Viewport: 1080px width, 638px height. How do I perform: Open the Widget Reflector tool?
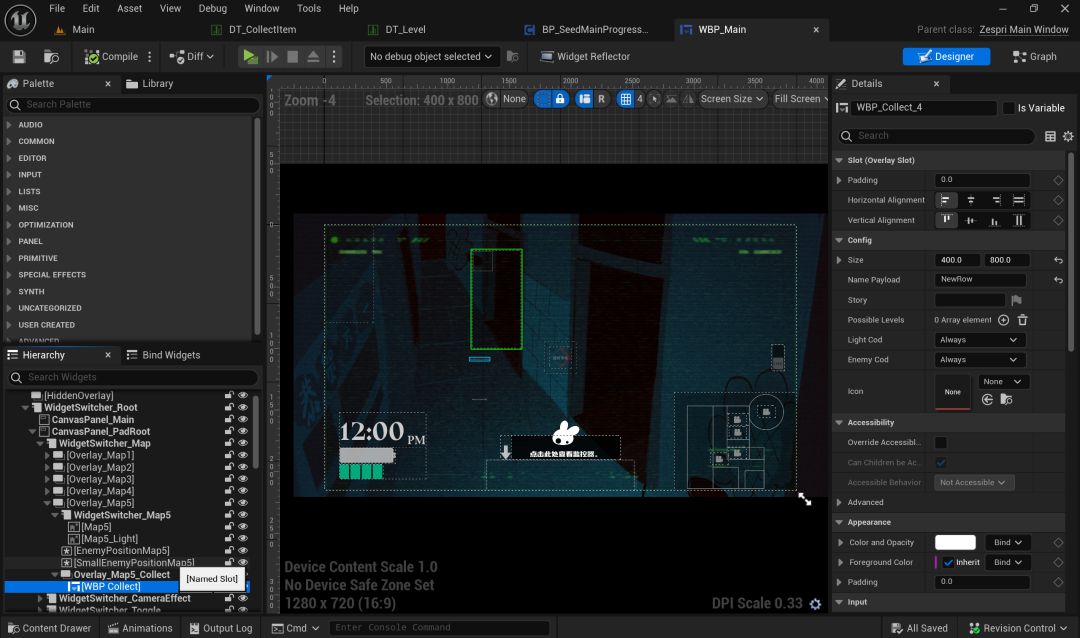[x=585, y=56]
